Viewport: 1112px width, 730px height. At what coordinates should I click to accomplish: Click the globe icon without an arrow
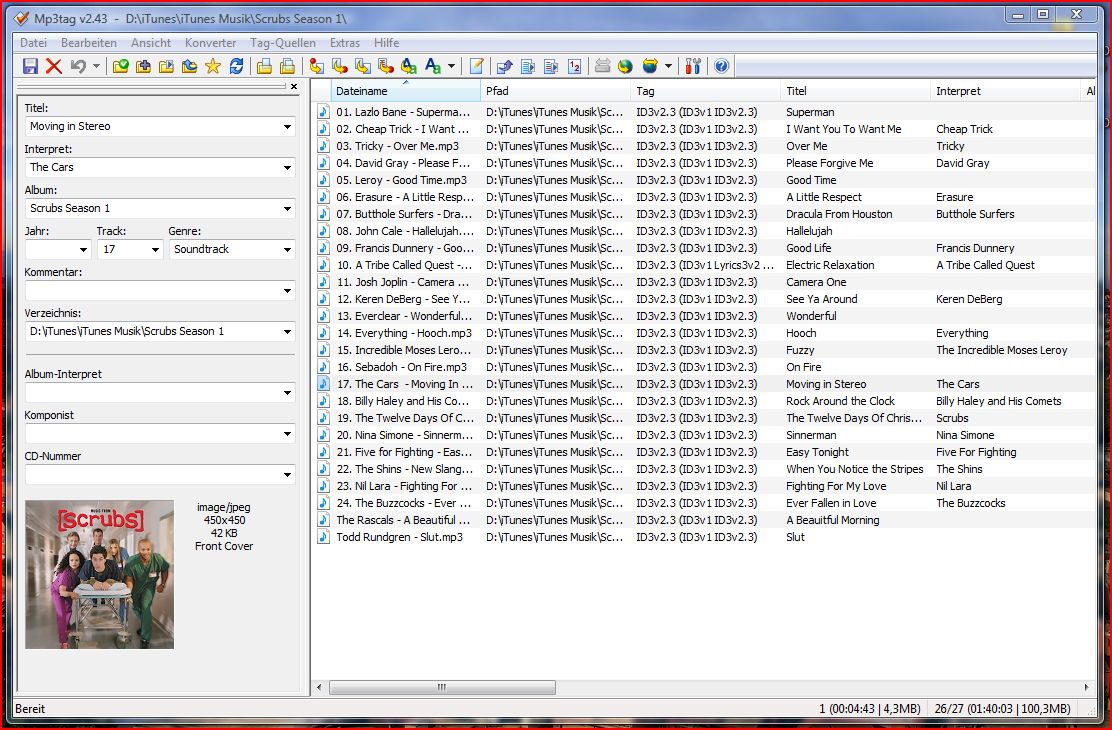point(625,66)
